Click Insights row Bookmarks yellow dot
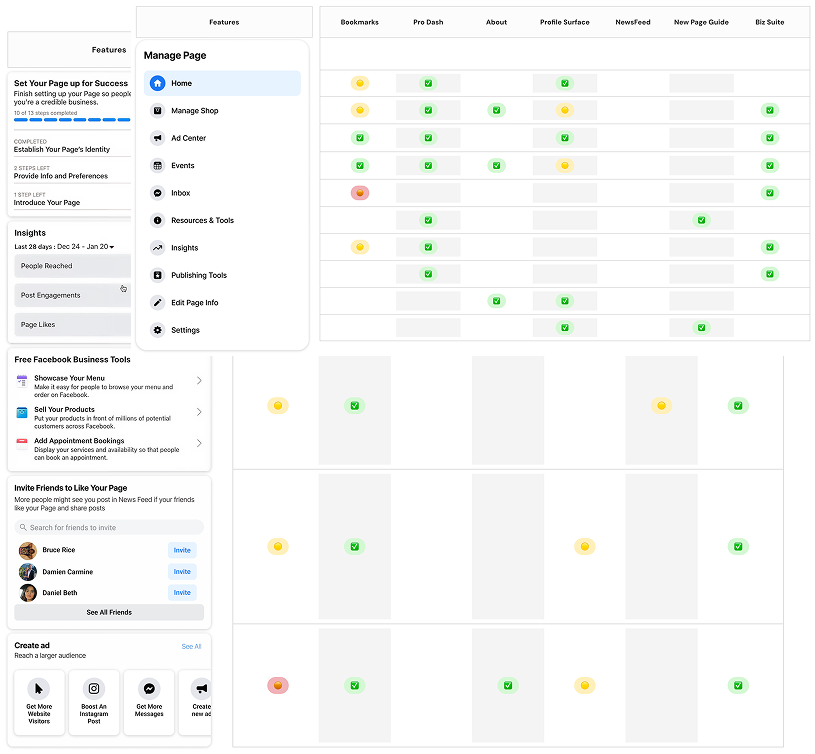 tap(360, 247)
